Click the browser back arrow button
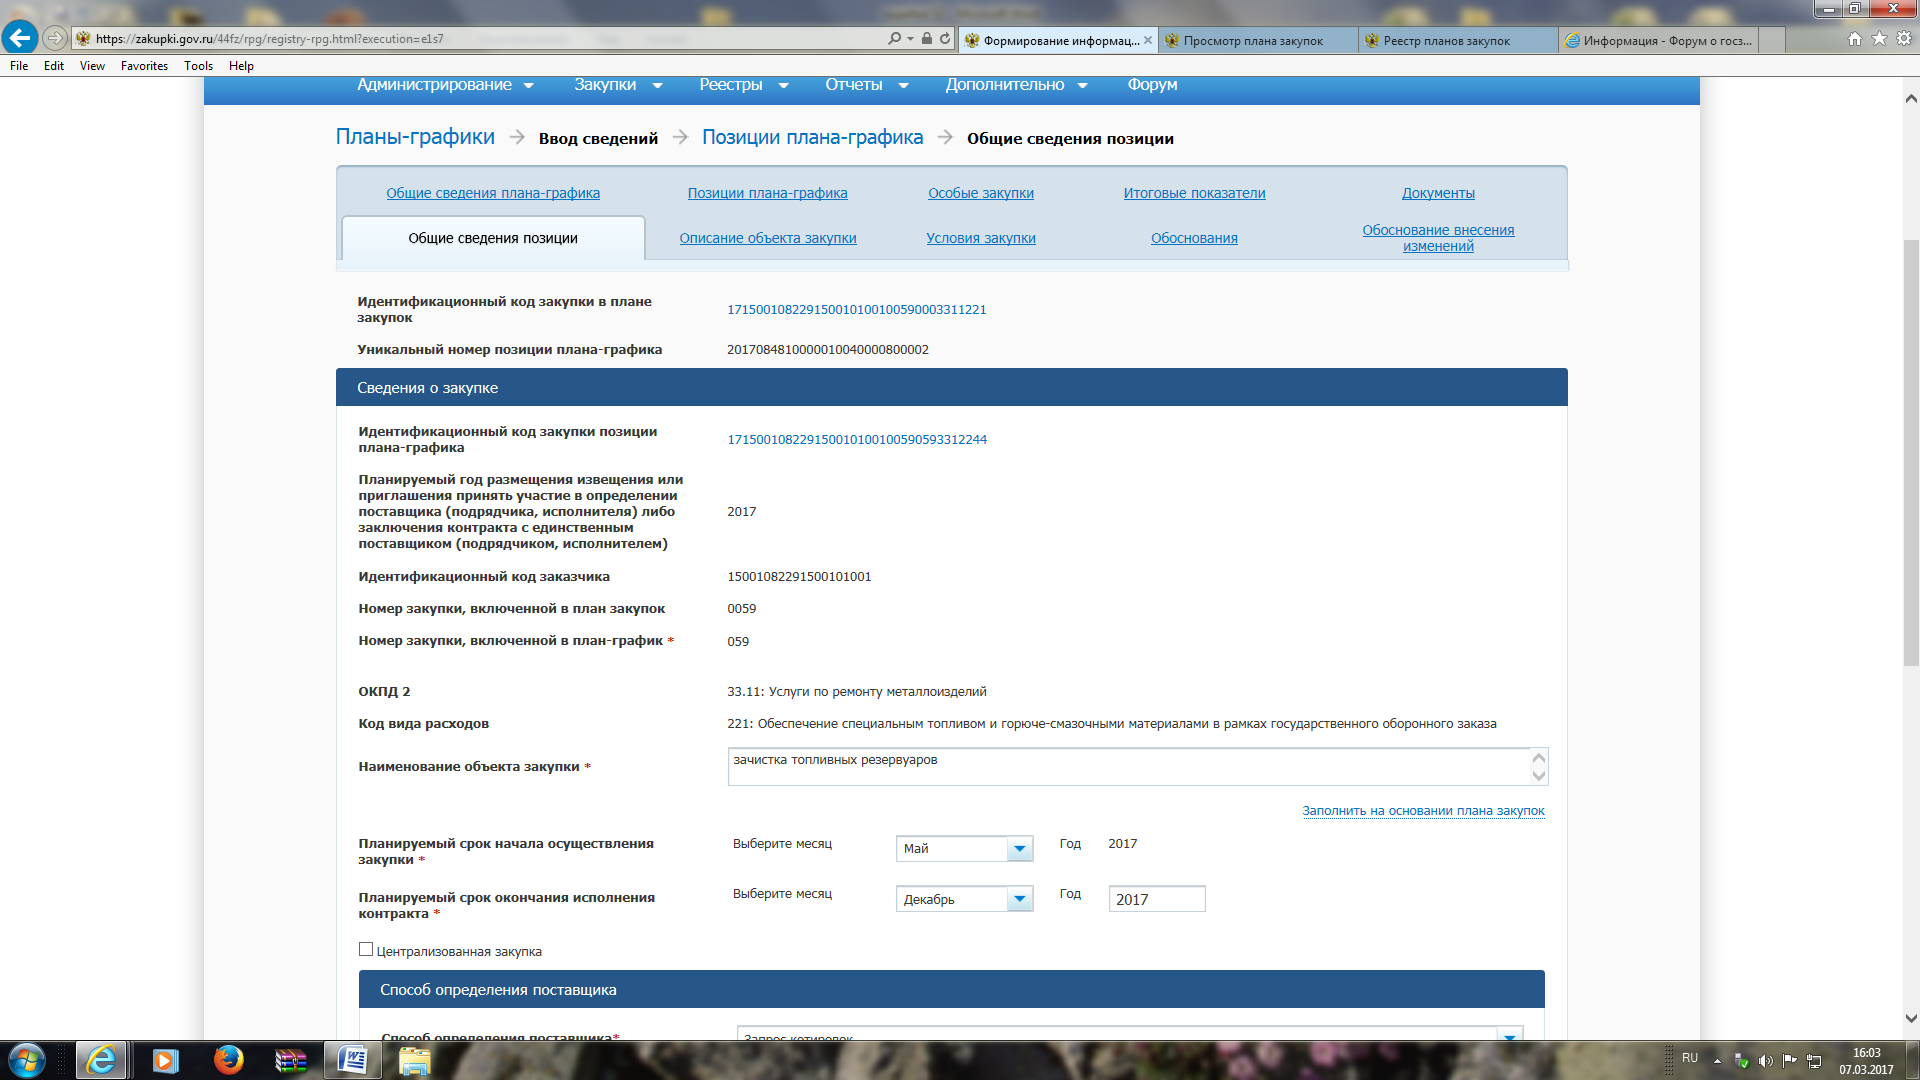 (x=19, y=38)
